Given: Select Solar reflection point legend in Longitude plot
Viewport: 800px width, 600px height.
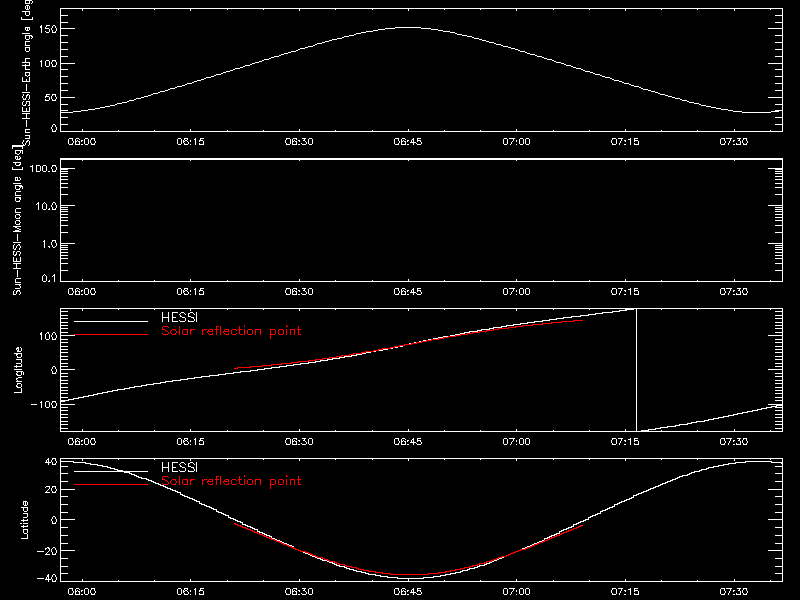Looking at the screenshot, I should (231, 331).
